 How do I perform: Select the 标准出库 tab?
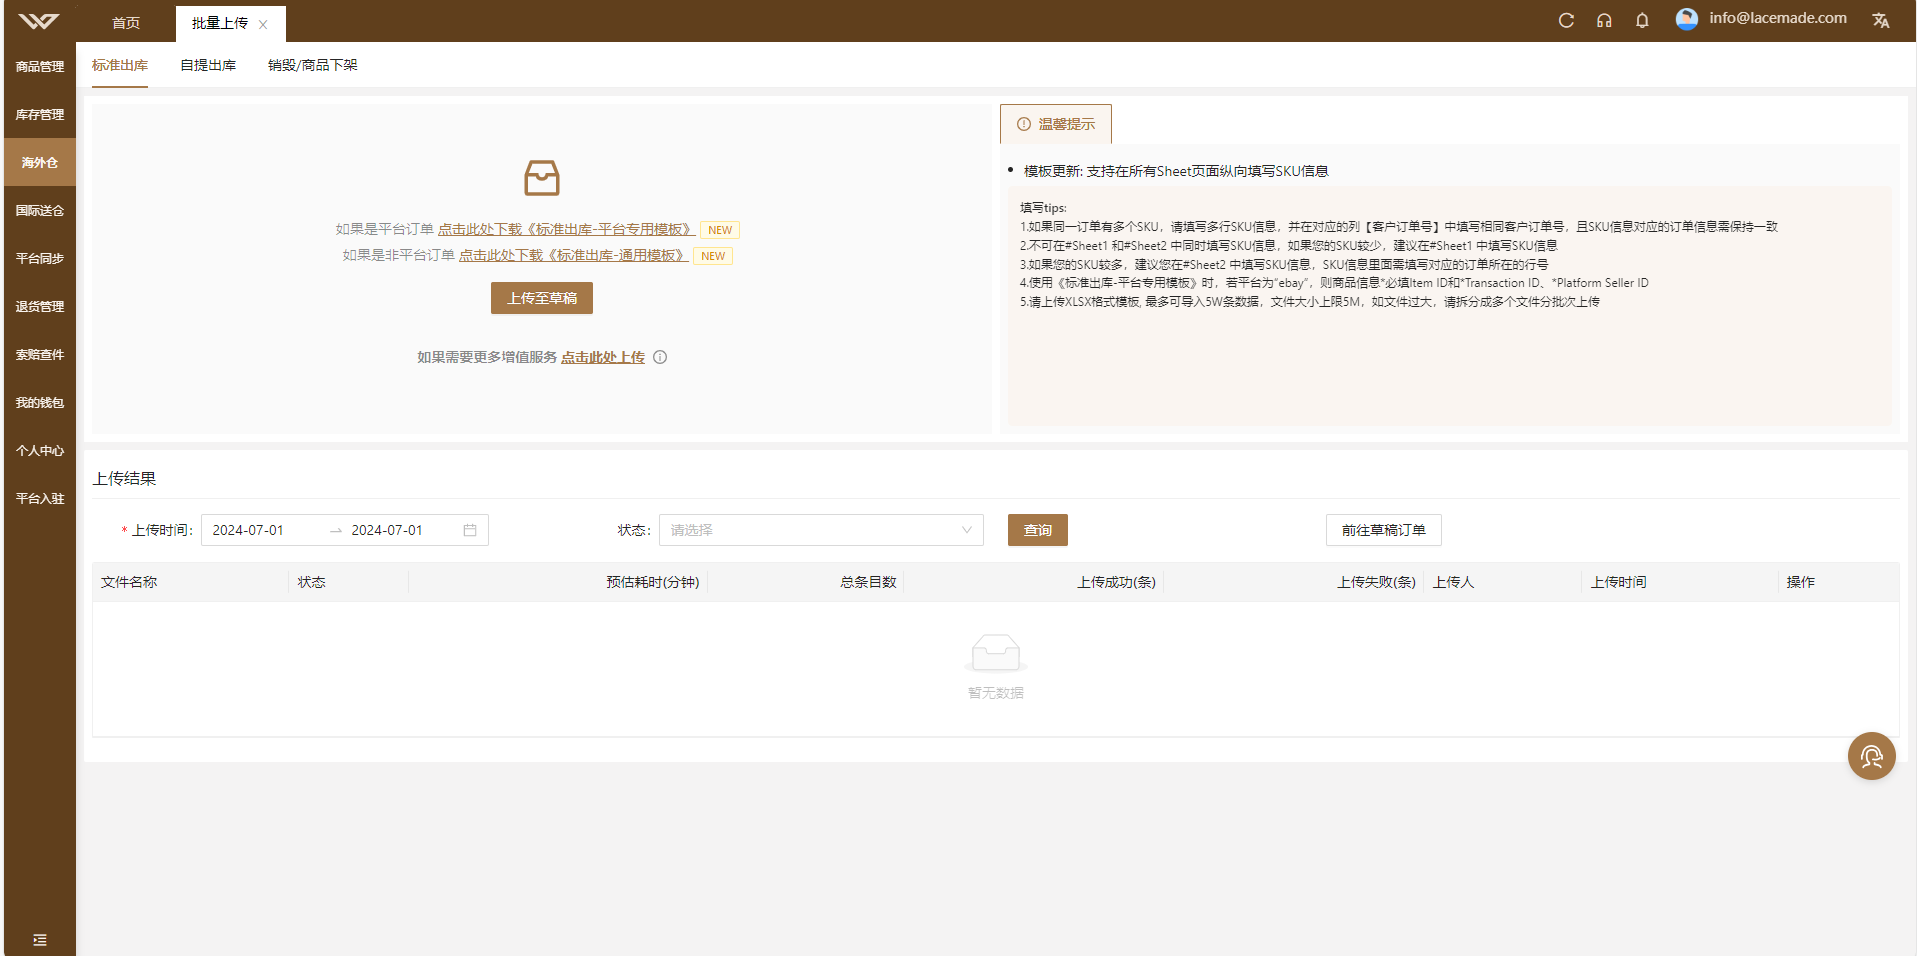[x=120, y=65]
